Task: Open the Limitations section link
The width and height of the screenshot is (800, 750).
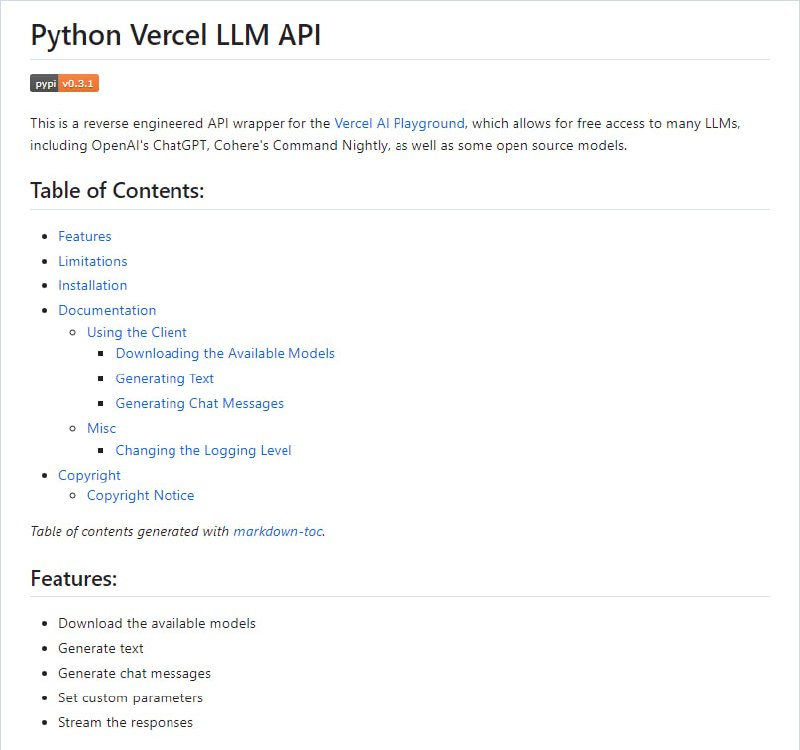Action: tap(92, 261)
